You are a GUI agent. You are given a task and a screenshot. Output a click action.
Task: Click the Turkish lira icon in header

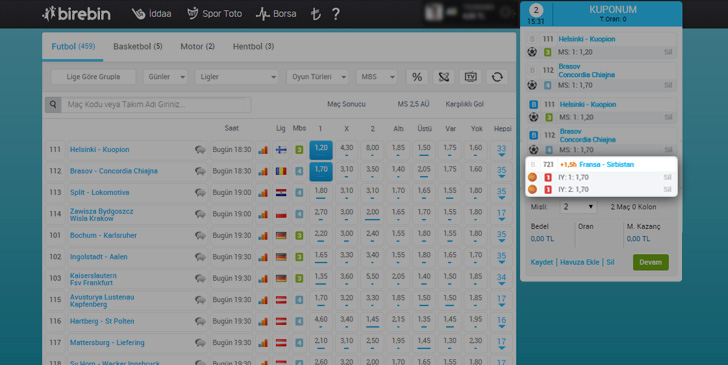316,14
